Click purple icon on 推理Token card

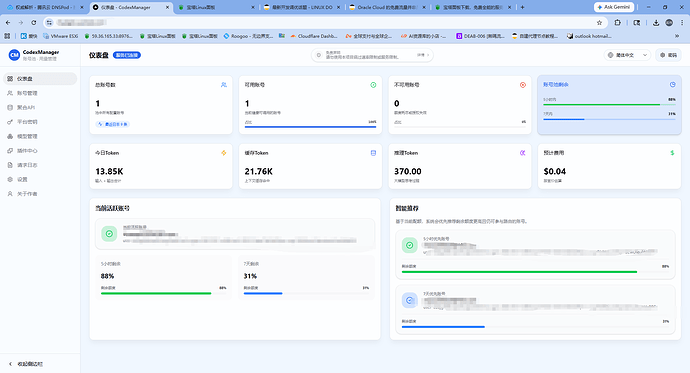pos(523,153)
